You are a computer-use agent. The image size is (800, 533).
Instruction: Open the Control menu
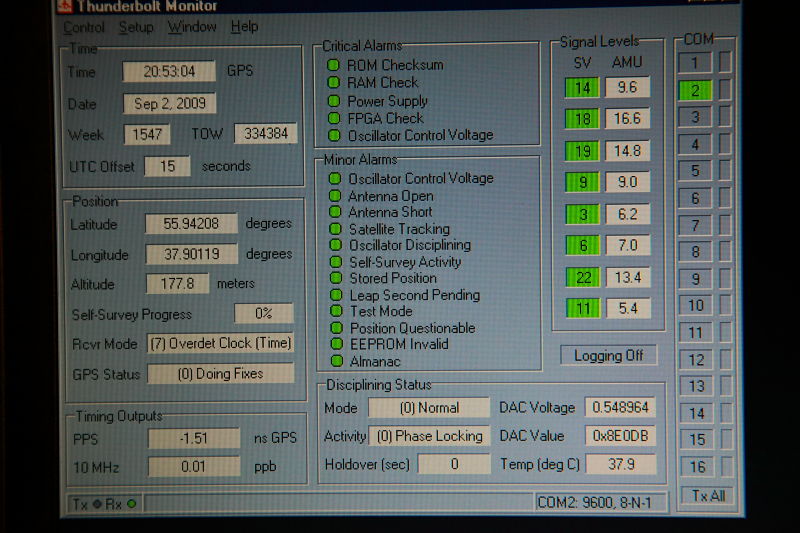[84, 27]
